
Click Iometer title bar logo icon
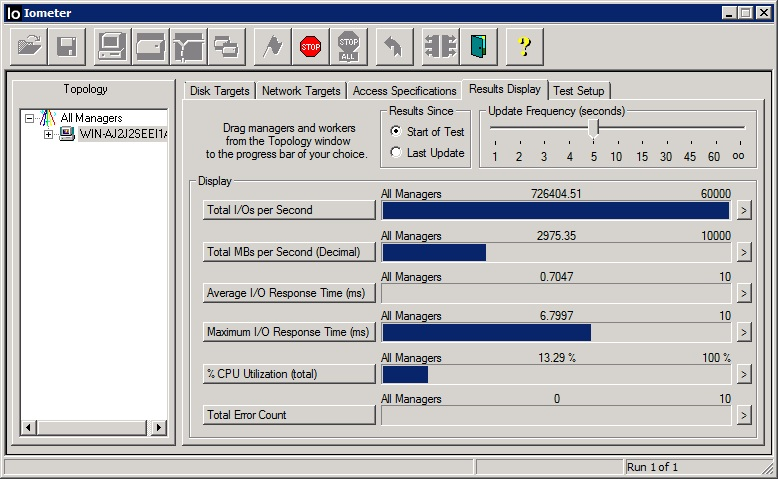coord(13,13)
